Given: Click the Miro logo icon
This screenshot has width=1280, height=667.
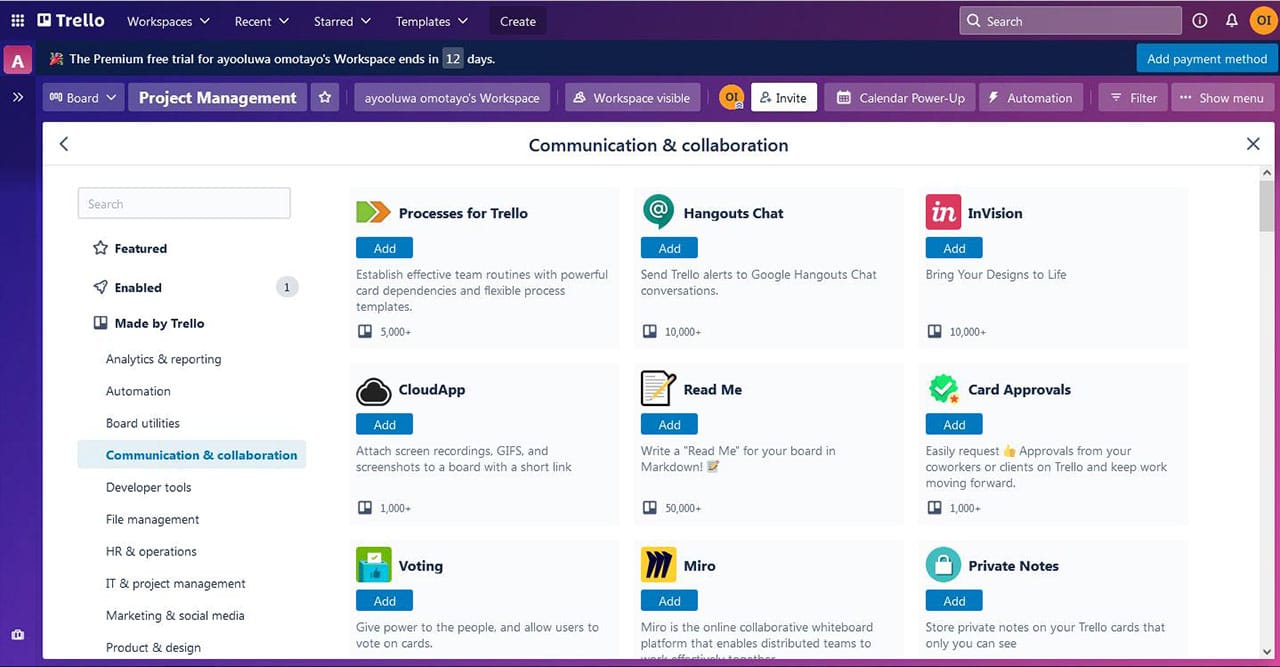Looking at the screenshot, I should pyautogui.click(x=658, y=565).
